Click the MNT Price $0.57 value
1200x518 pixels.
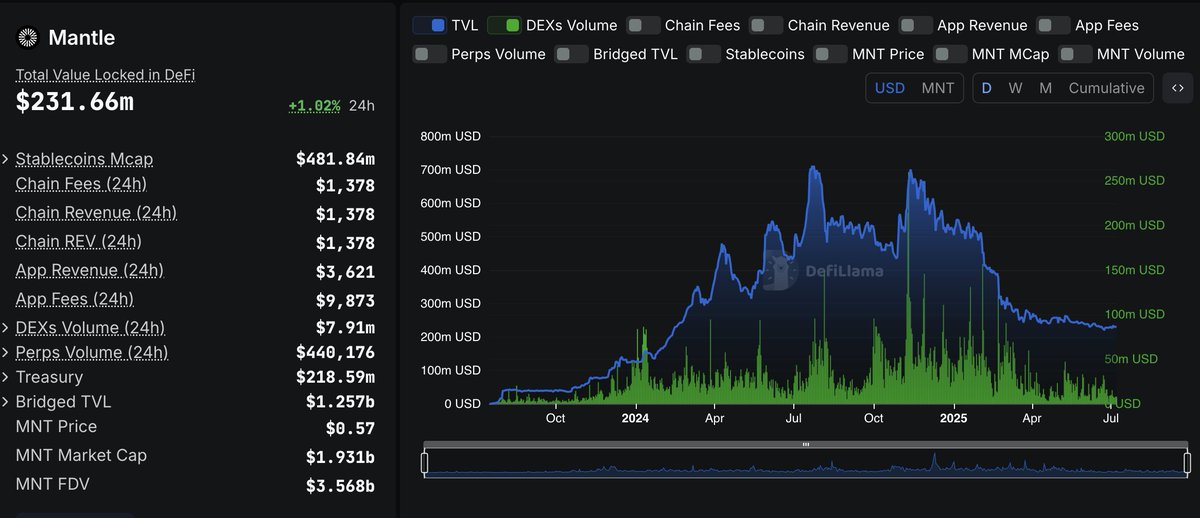pos(350,428)
